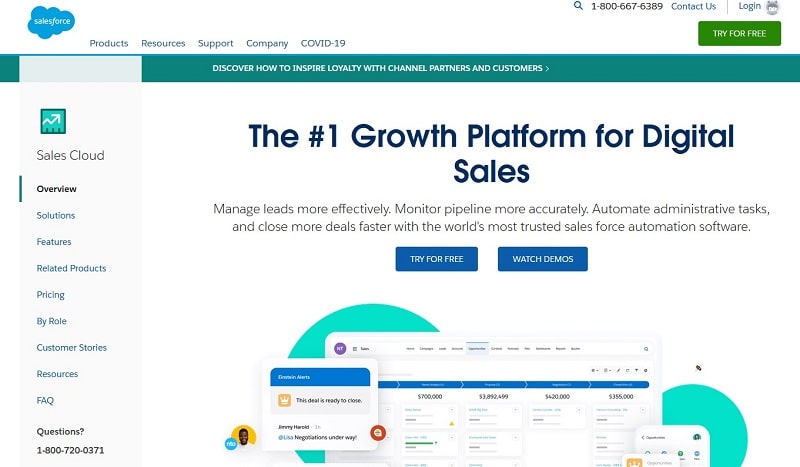Click the Contact Us link
This screenshot has height=467, width=800.
tap(693, 6)
